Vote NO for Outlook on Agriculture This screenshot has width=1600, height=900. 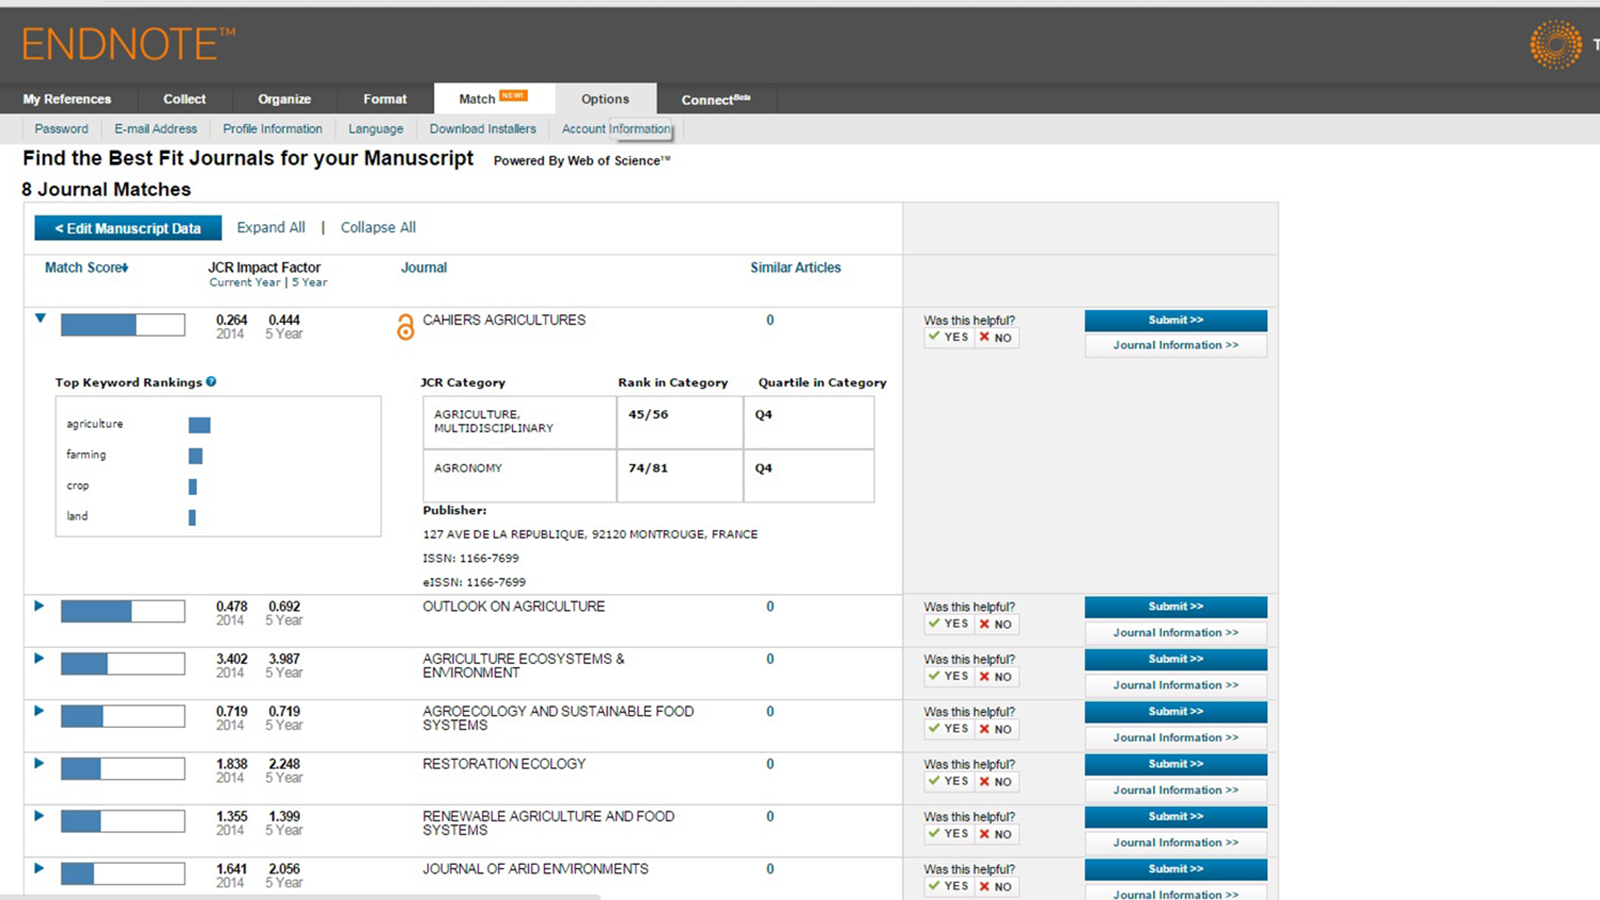click(996, 624)
